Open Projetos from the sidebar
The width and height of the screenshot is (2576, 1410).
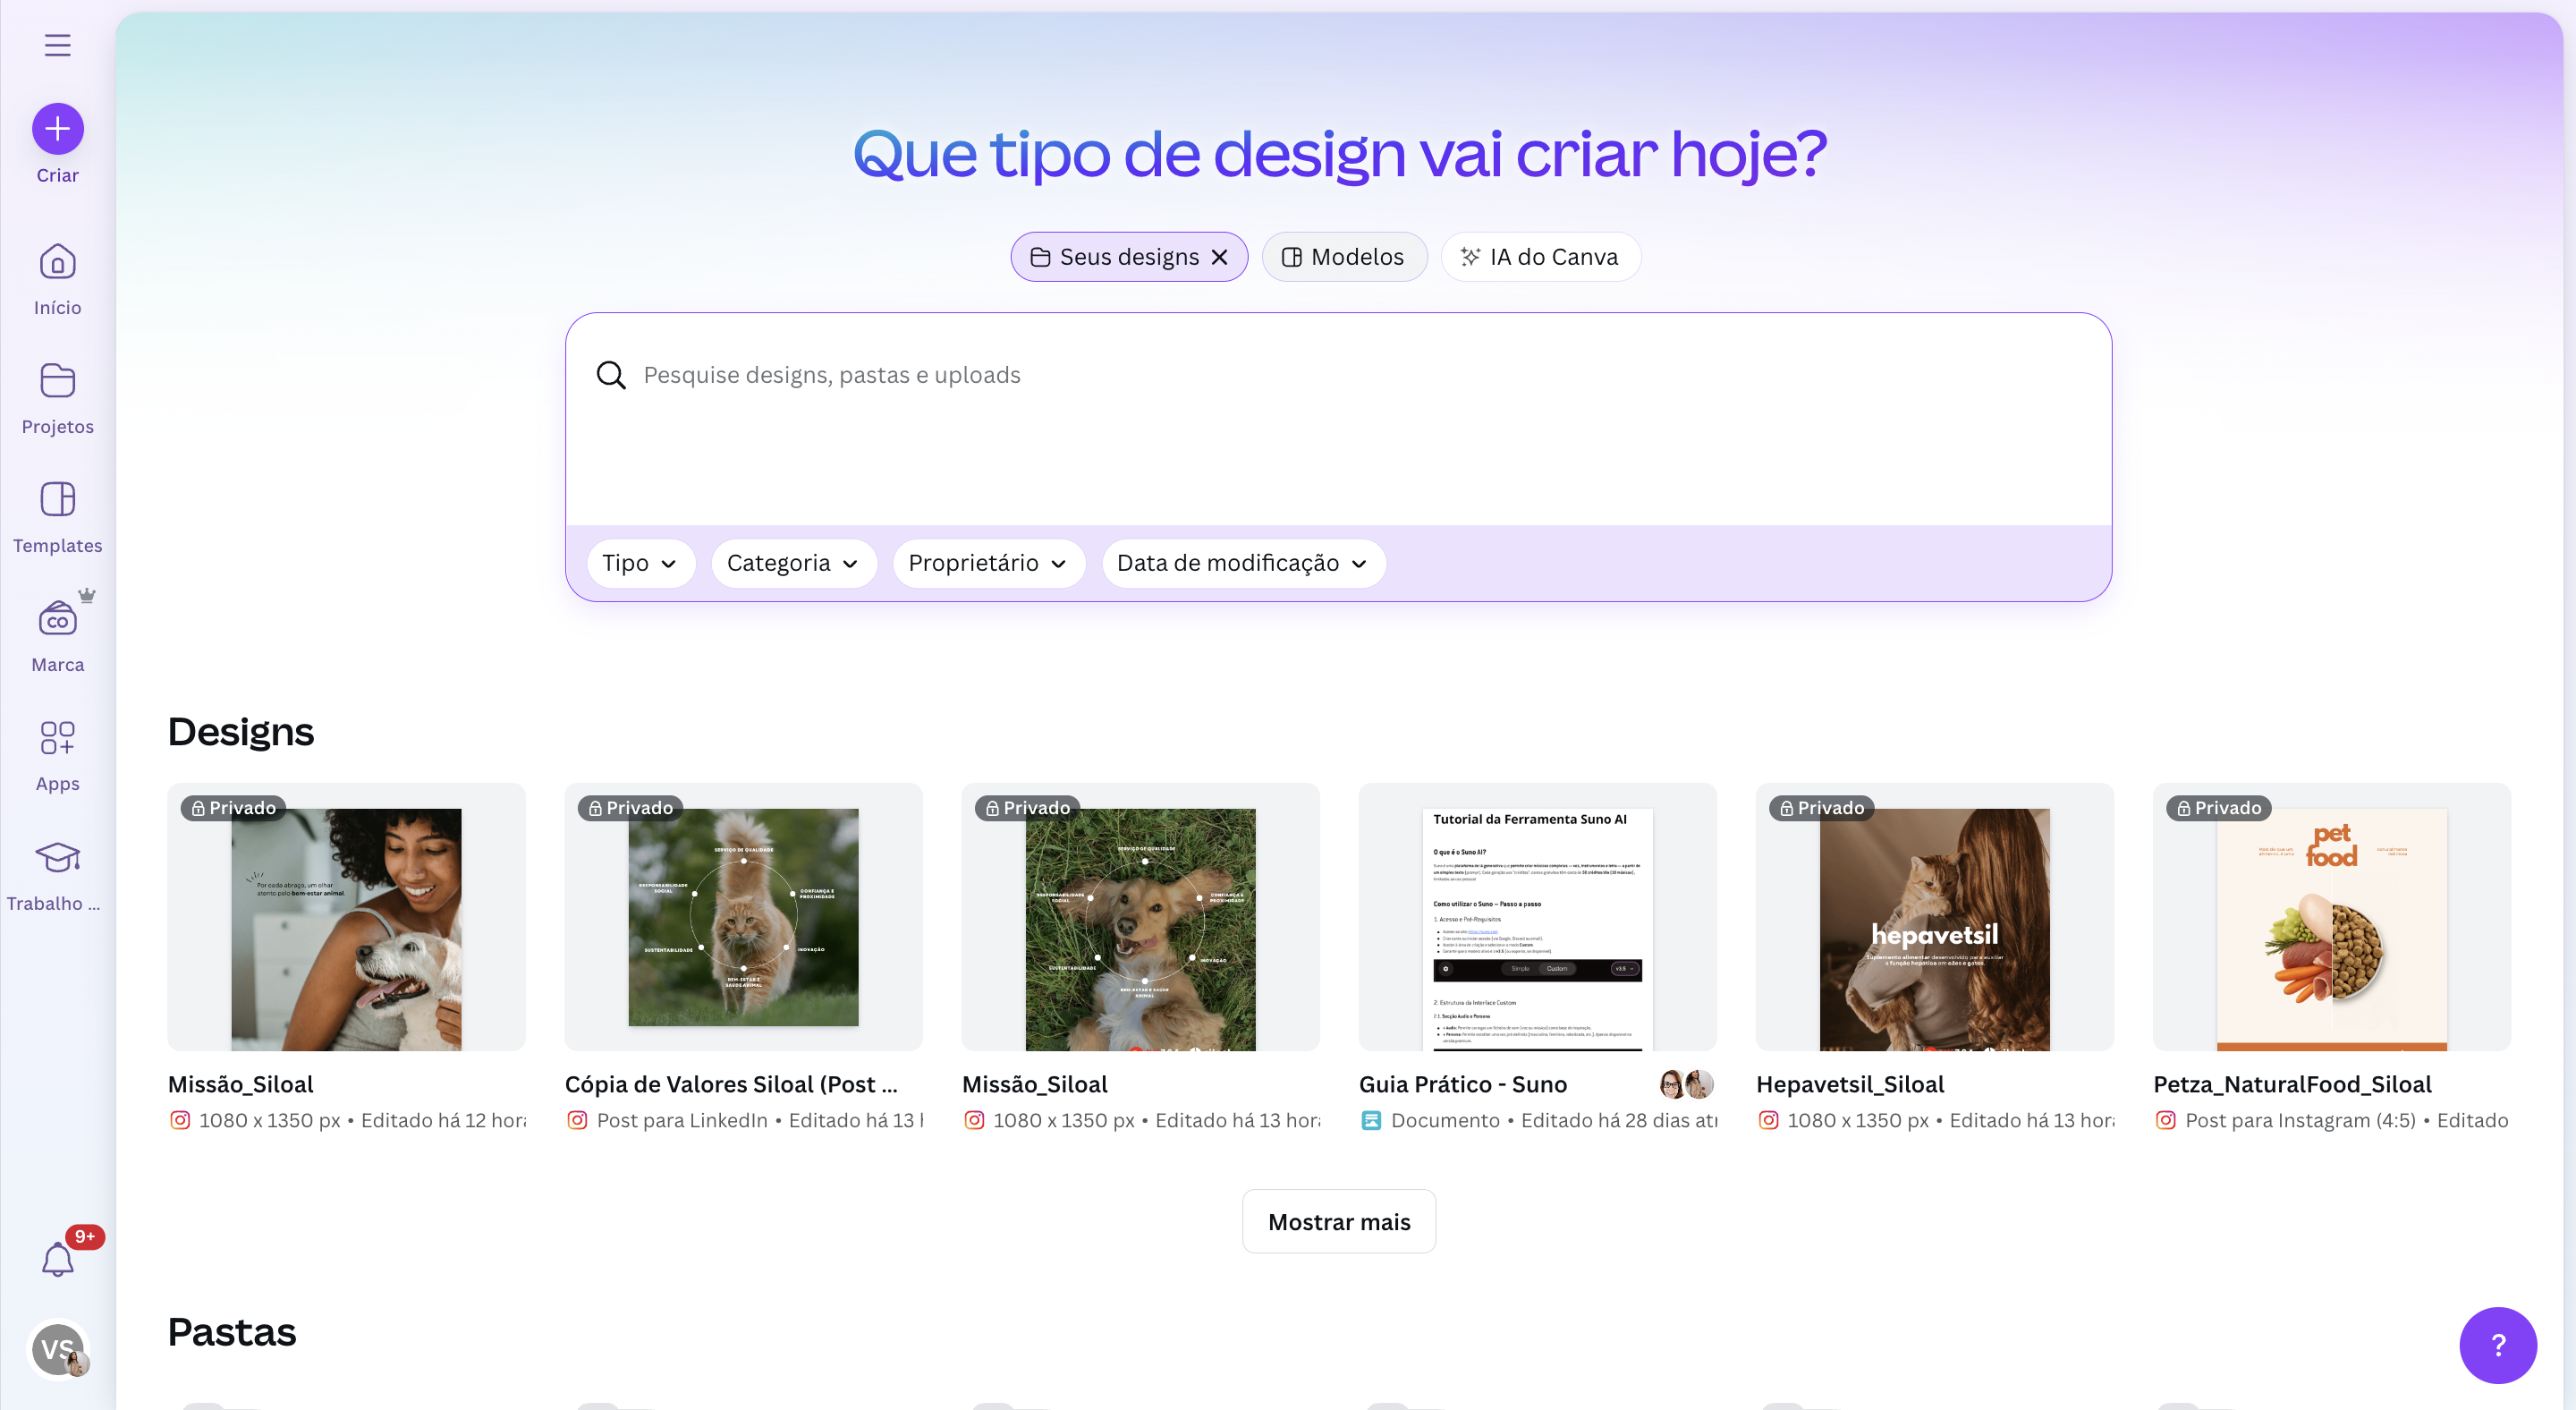coord(57,397)
